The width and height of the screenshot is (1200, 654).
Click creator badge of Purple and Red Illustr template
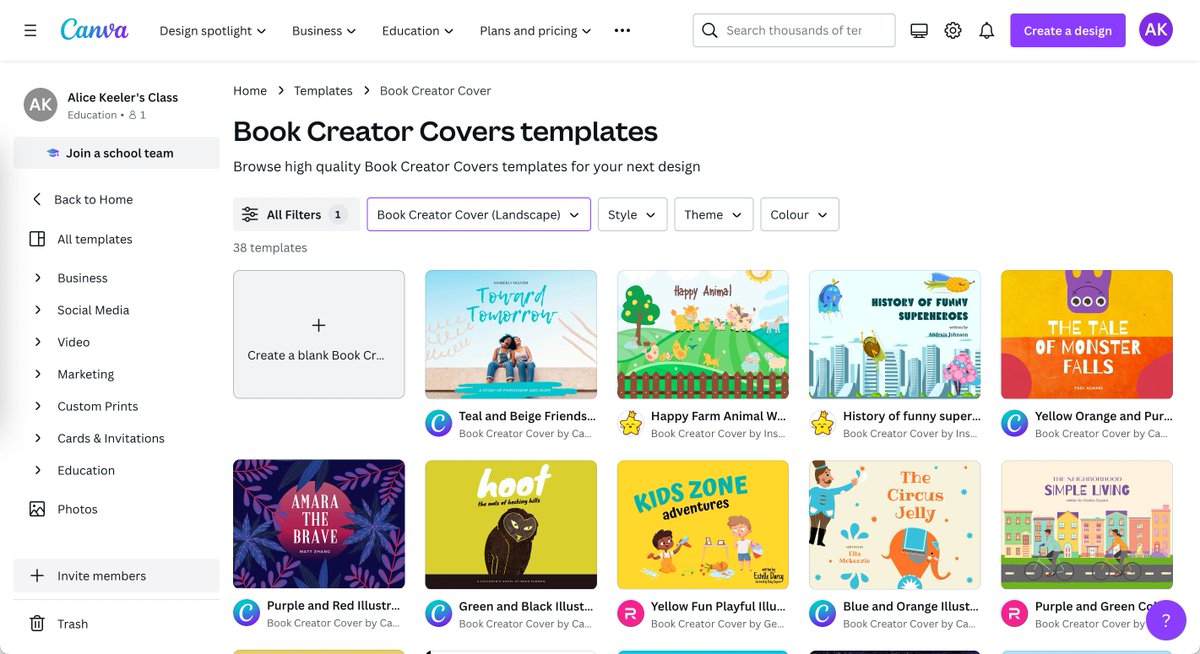(247, 613)
